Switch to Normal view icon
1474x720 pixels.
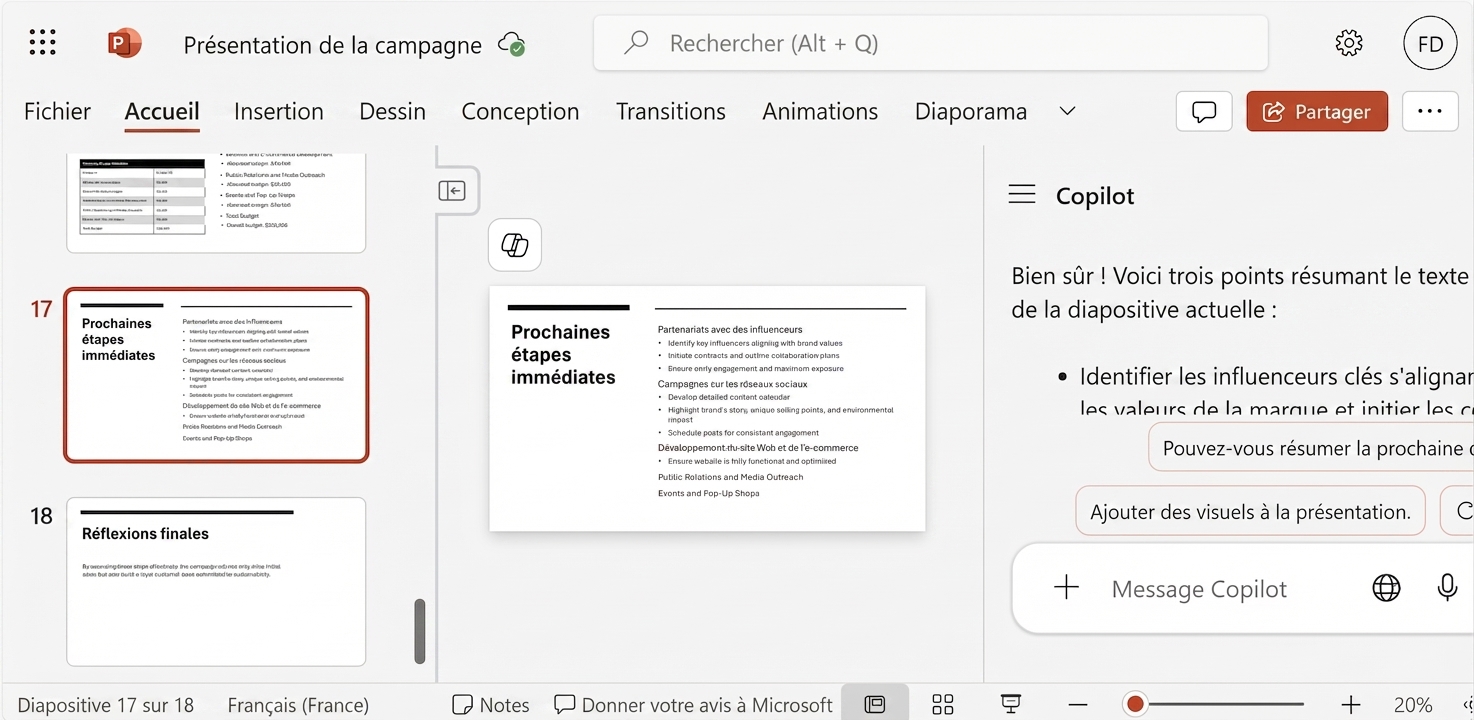click(x=875, y=704)
